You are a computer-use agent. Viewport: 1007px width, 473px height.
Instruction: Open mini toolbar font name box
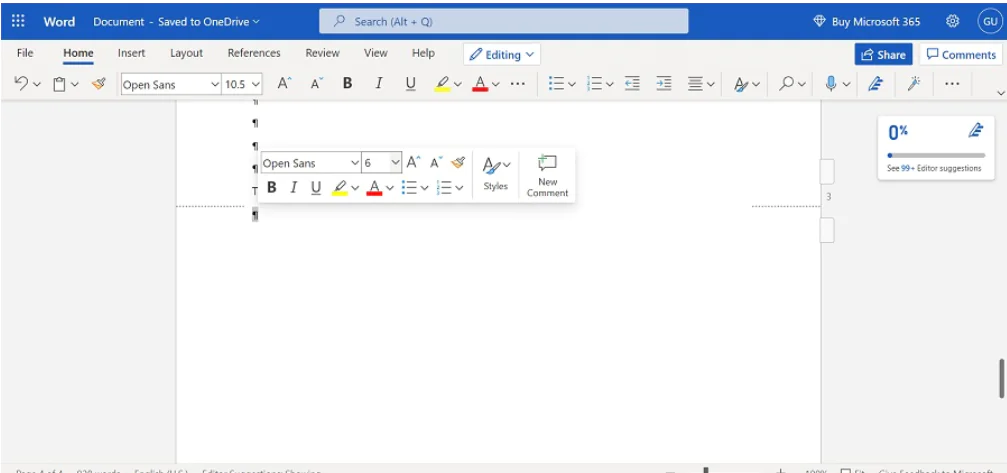pos(311,163)
